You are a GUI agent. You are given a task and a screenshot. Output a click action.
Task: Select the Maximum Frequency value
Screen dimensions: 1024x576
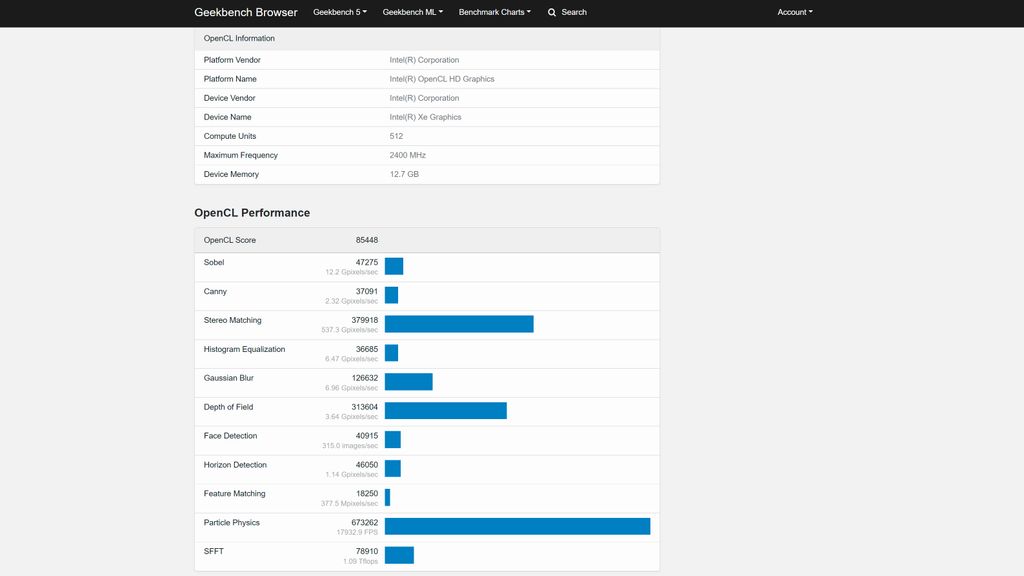[407, 155]
